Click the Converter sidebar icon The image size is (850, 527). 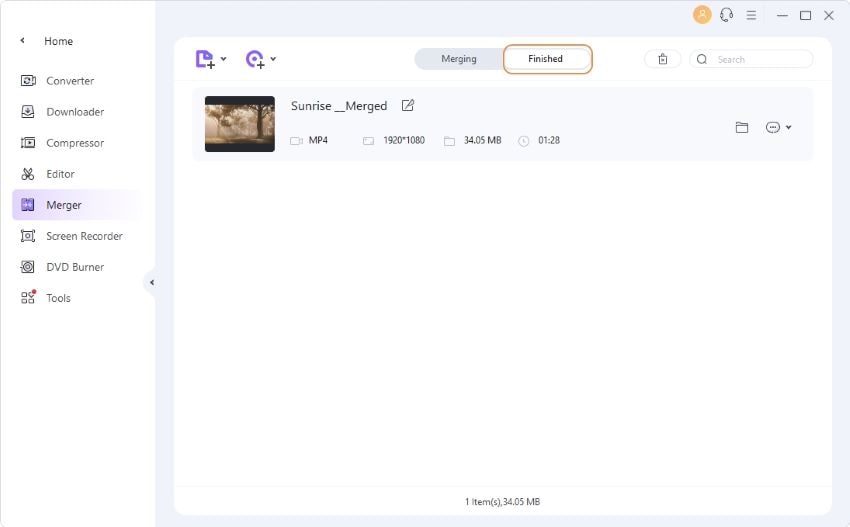[28, 81]
